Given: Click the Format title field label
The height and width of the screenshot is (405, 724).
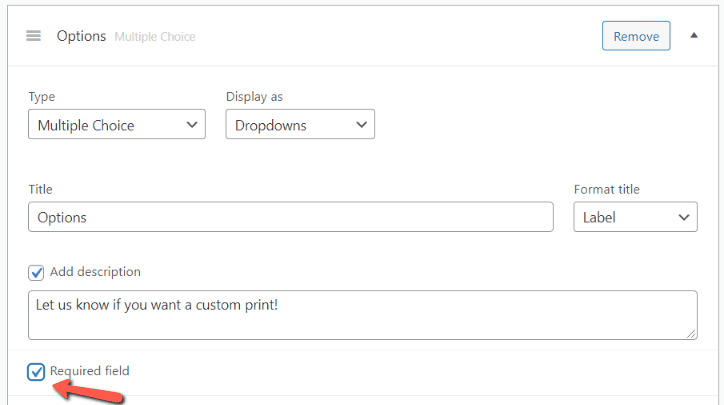Looking at the screenshot, I should [x=606, y=189].
